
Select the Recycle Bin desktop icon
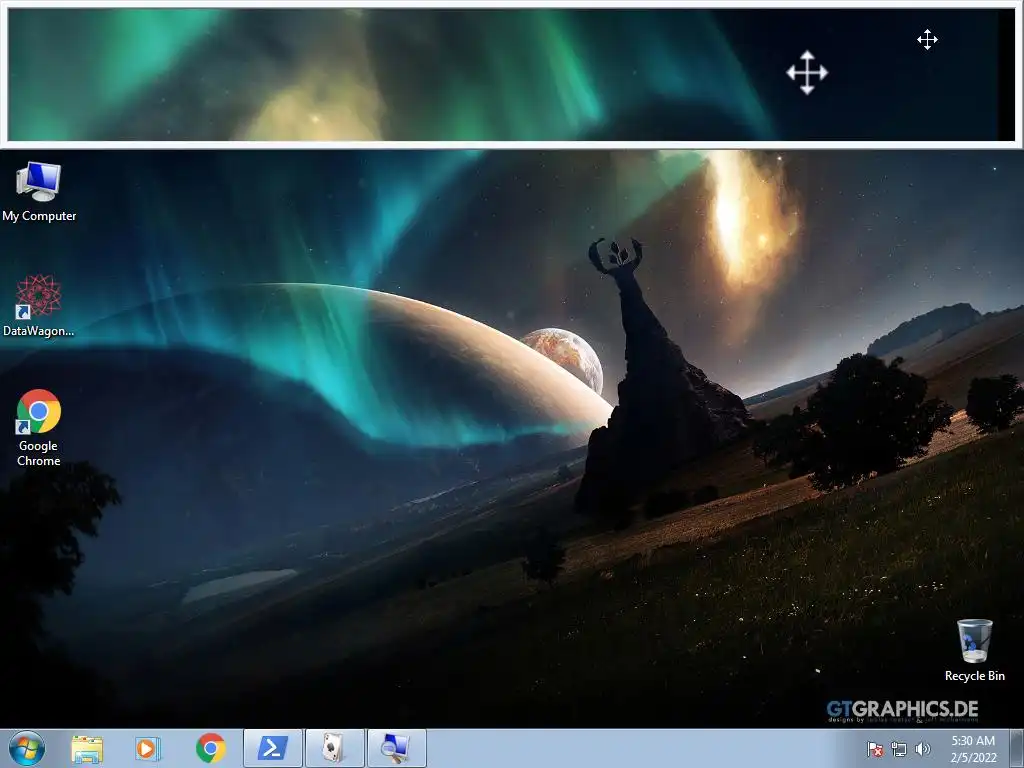point(974,650)
